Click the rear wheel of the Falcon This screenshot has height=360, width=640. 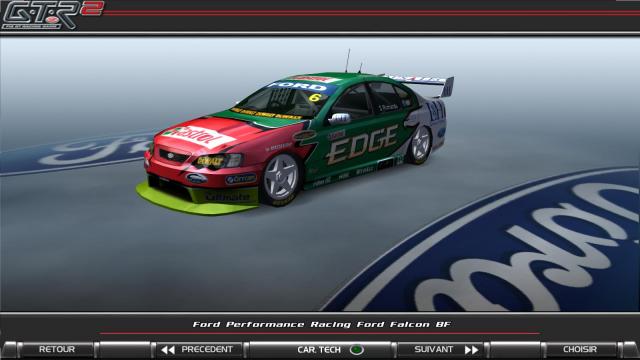420,145
